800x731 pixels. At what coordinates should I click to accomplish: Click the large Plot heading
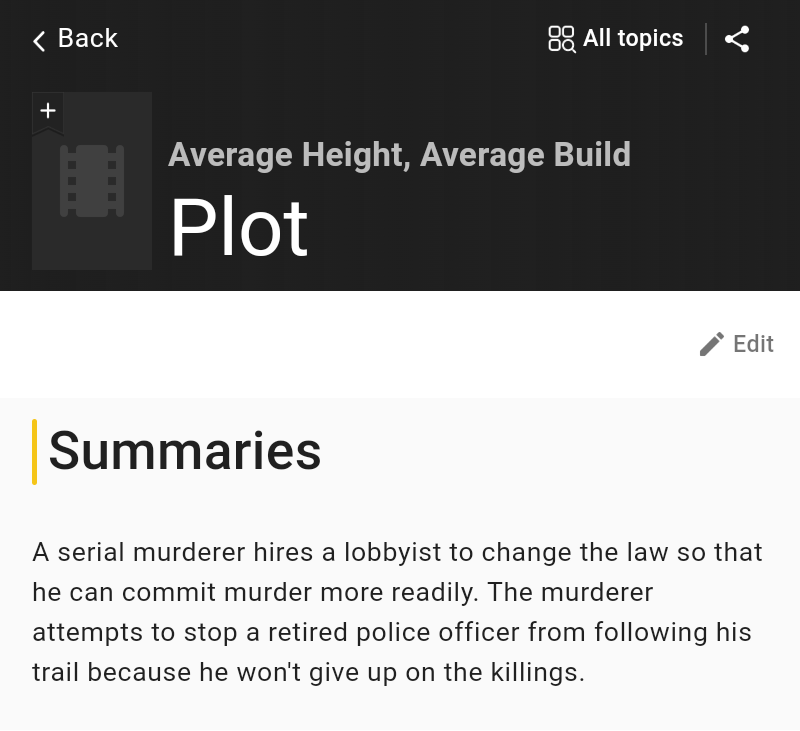(x=239, y=227)
